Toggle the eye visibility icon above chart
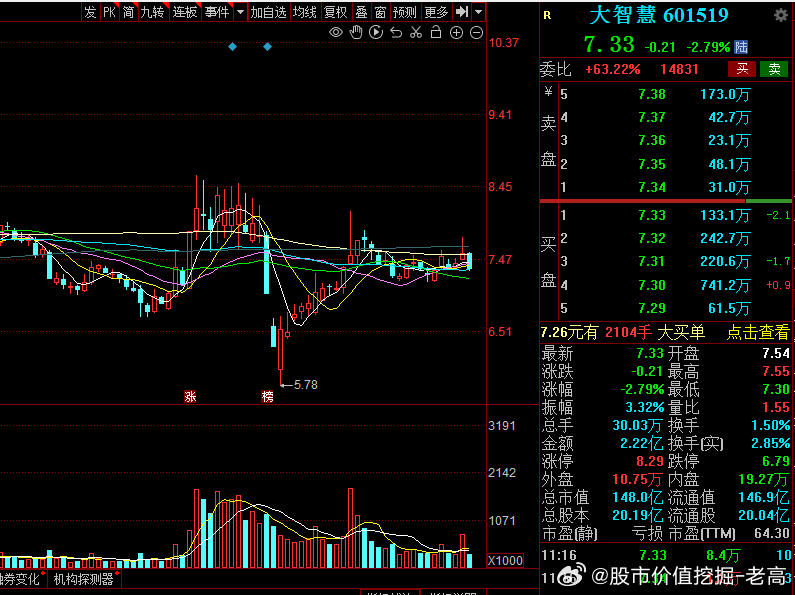This screenshot has width=795, height=595. click(x=336, y=32)
